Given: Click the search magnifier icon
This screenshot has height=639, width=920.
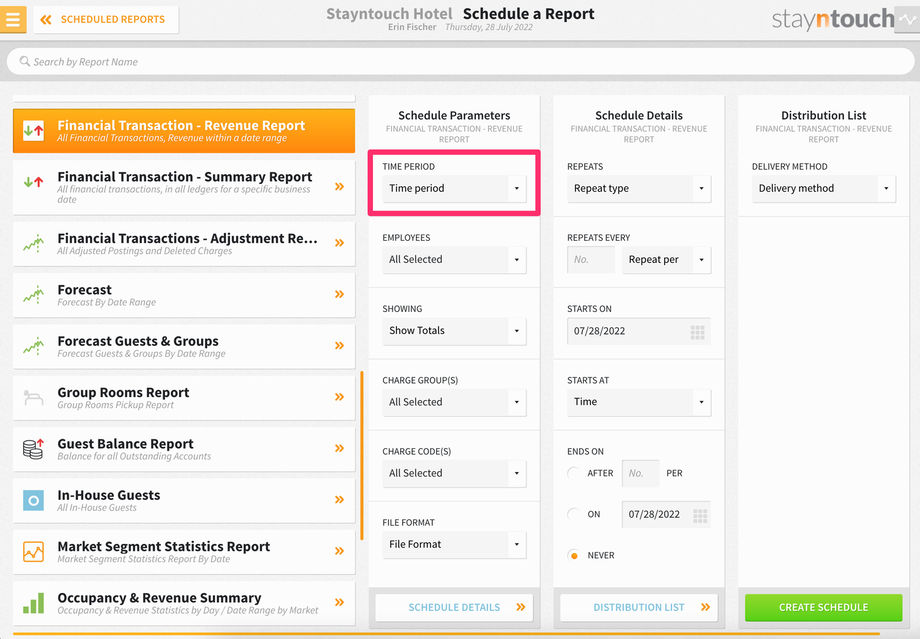Looking at the screenshot, I should [25, 61].
